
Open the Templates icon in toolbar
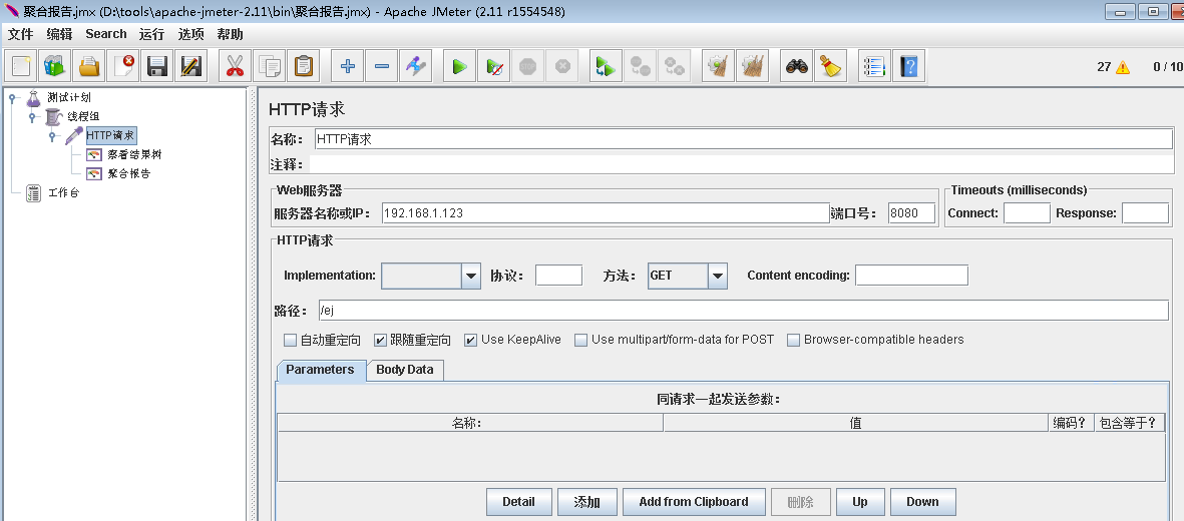click(55, 66)
